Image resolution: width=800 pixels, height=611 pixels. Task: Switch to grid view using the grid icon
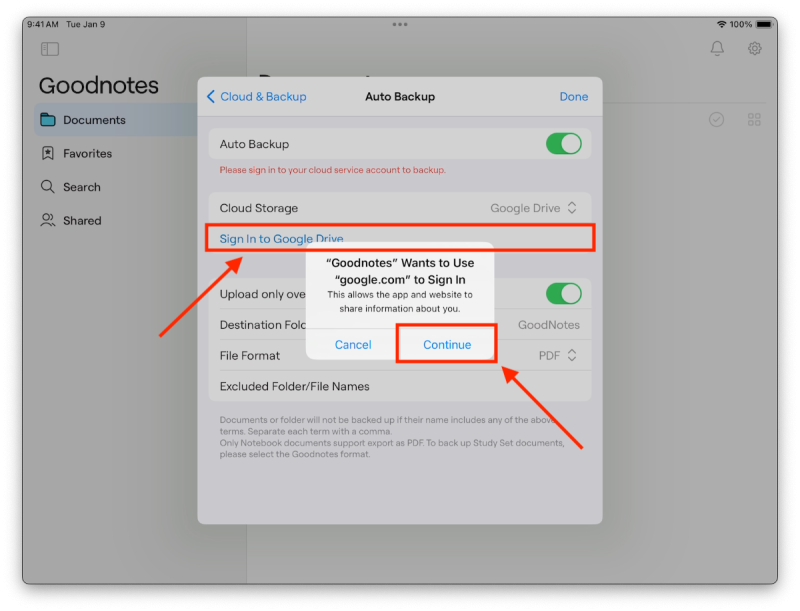coord(755,119)
